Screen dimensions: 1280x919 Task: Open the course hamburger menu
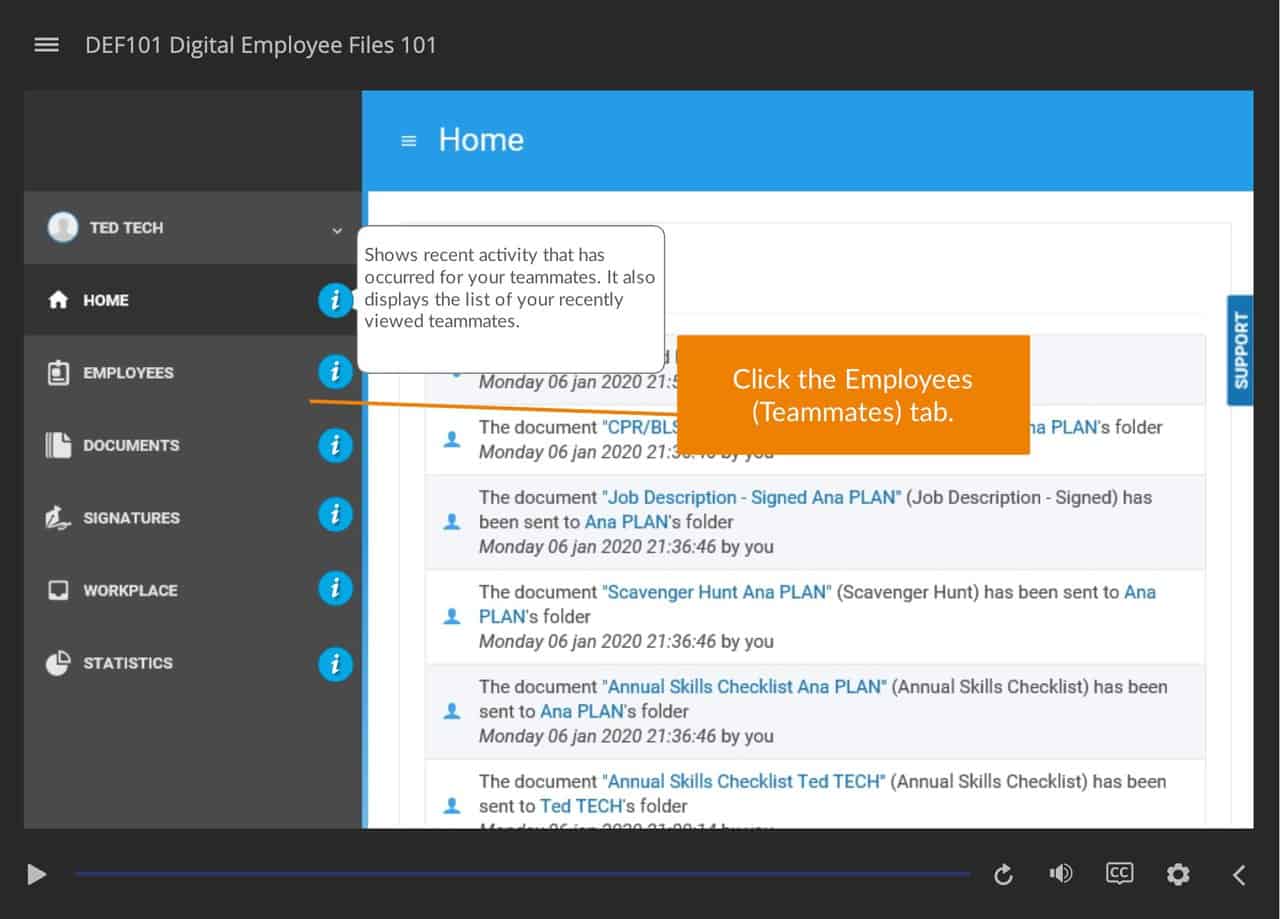coord(46,45)
